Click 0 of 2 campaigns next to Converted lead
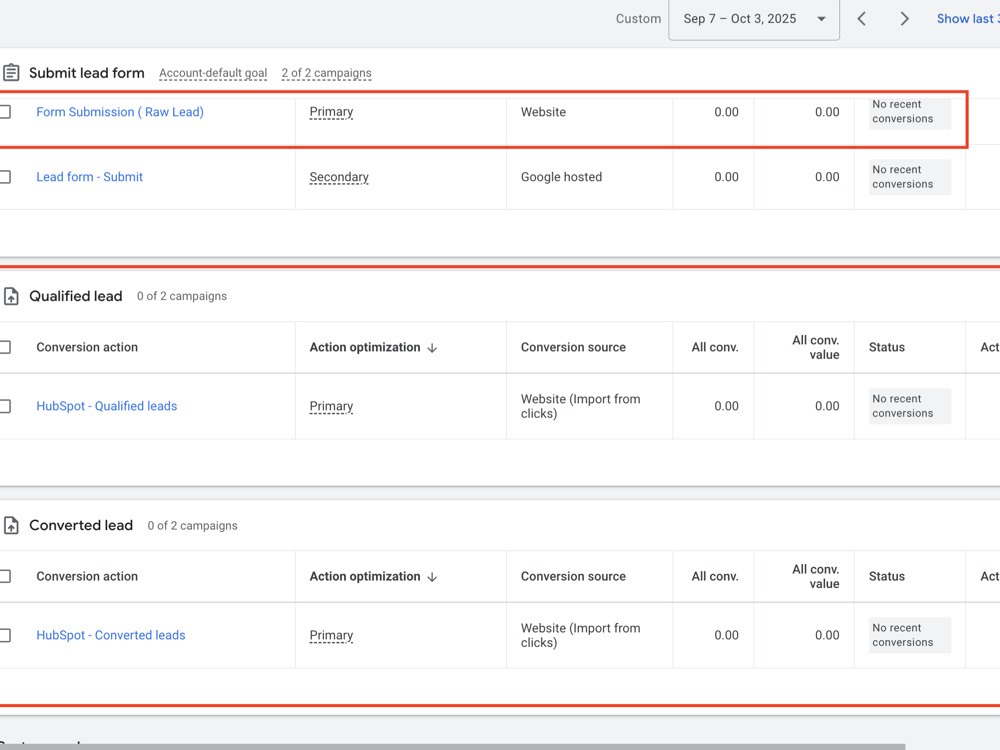Viewport: 1000px width, 750px height. [x=193, y=526]
